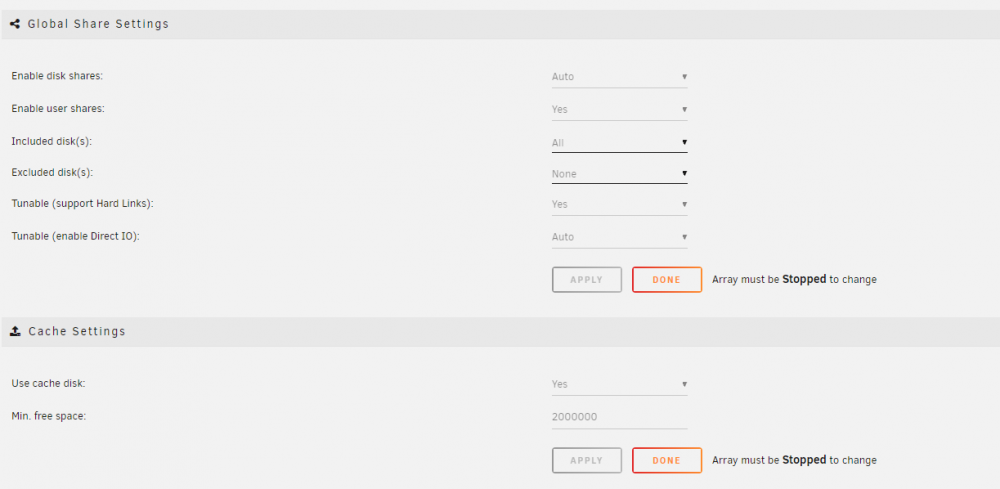Click Apply in Global Share Settings
The width and height of the screenshot is (1000, 489).
(x=587, y=280)
